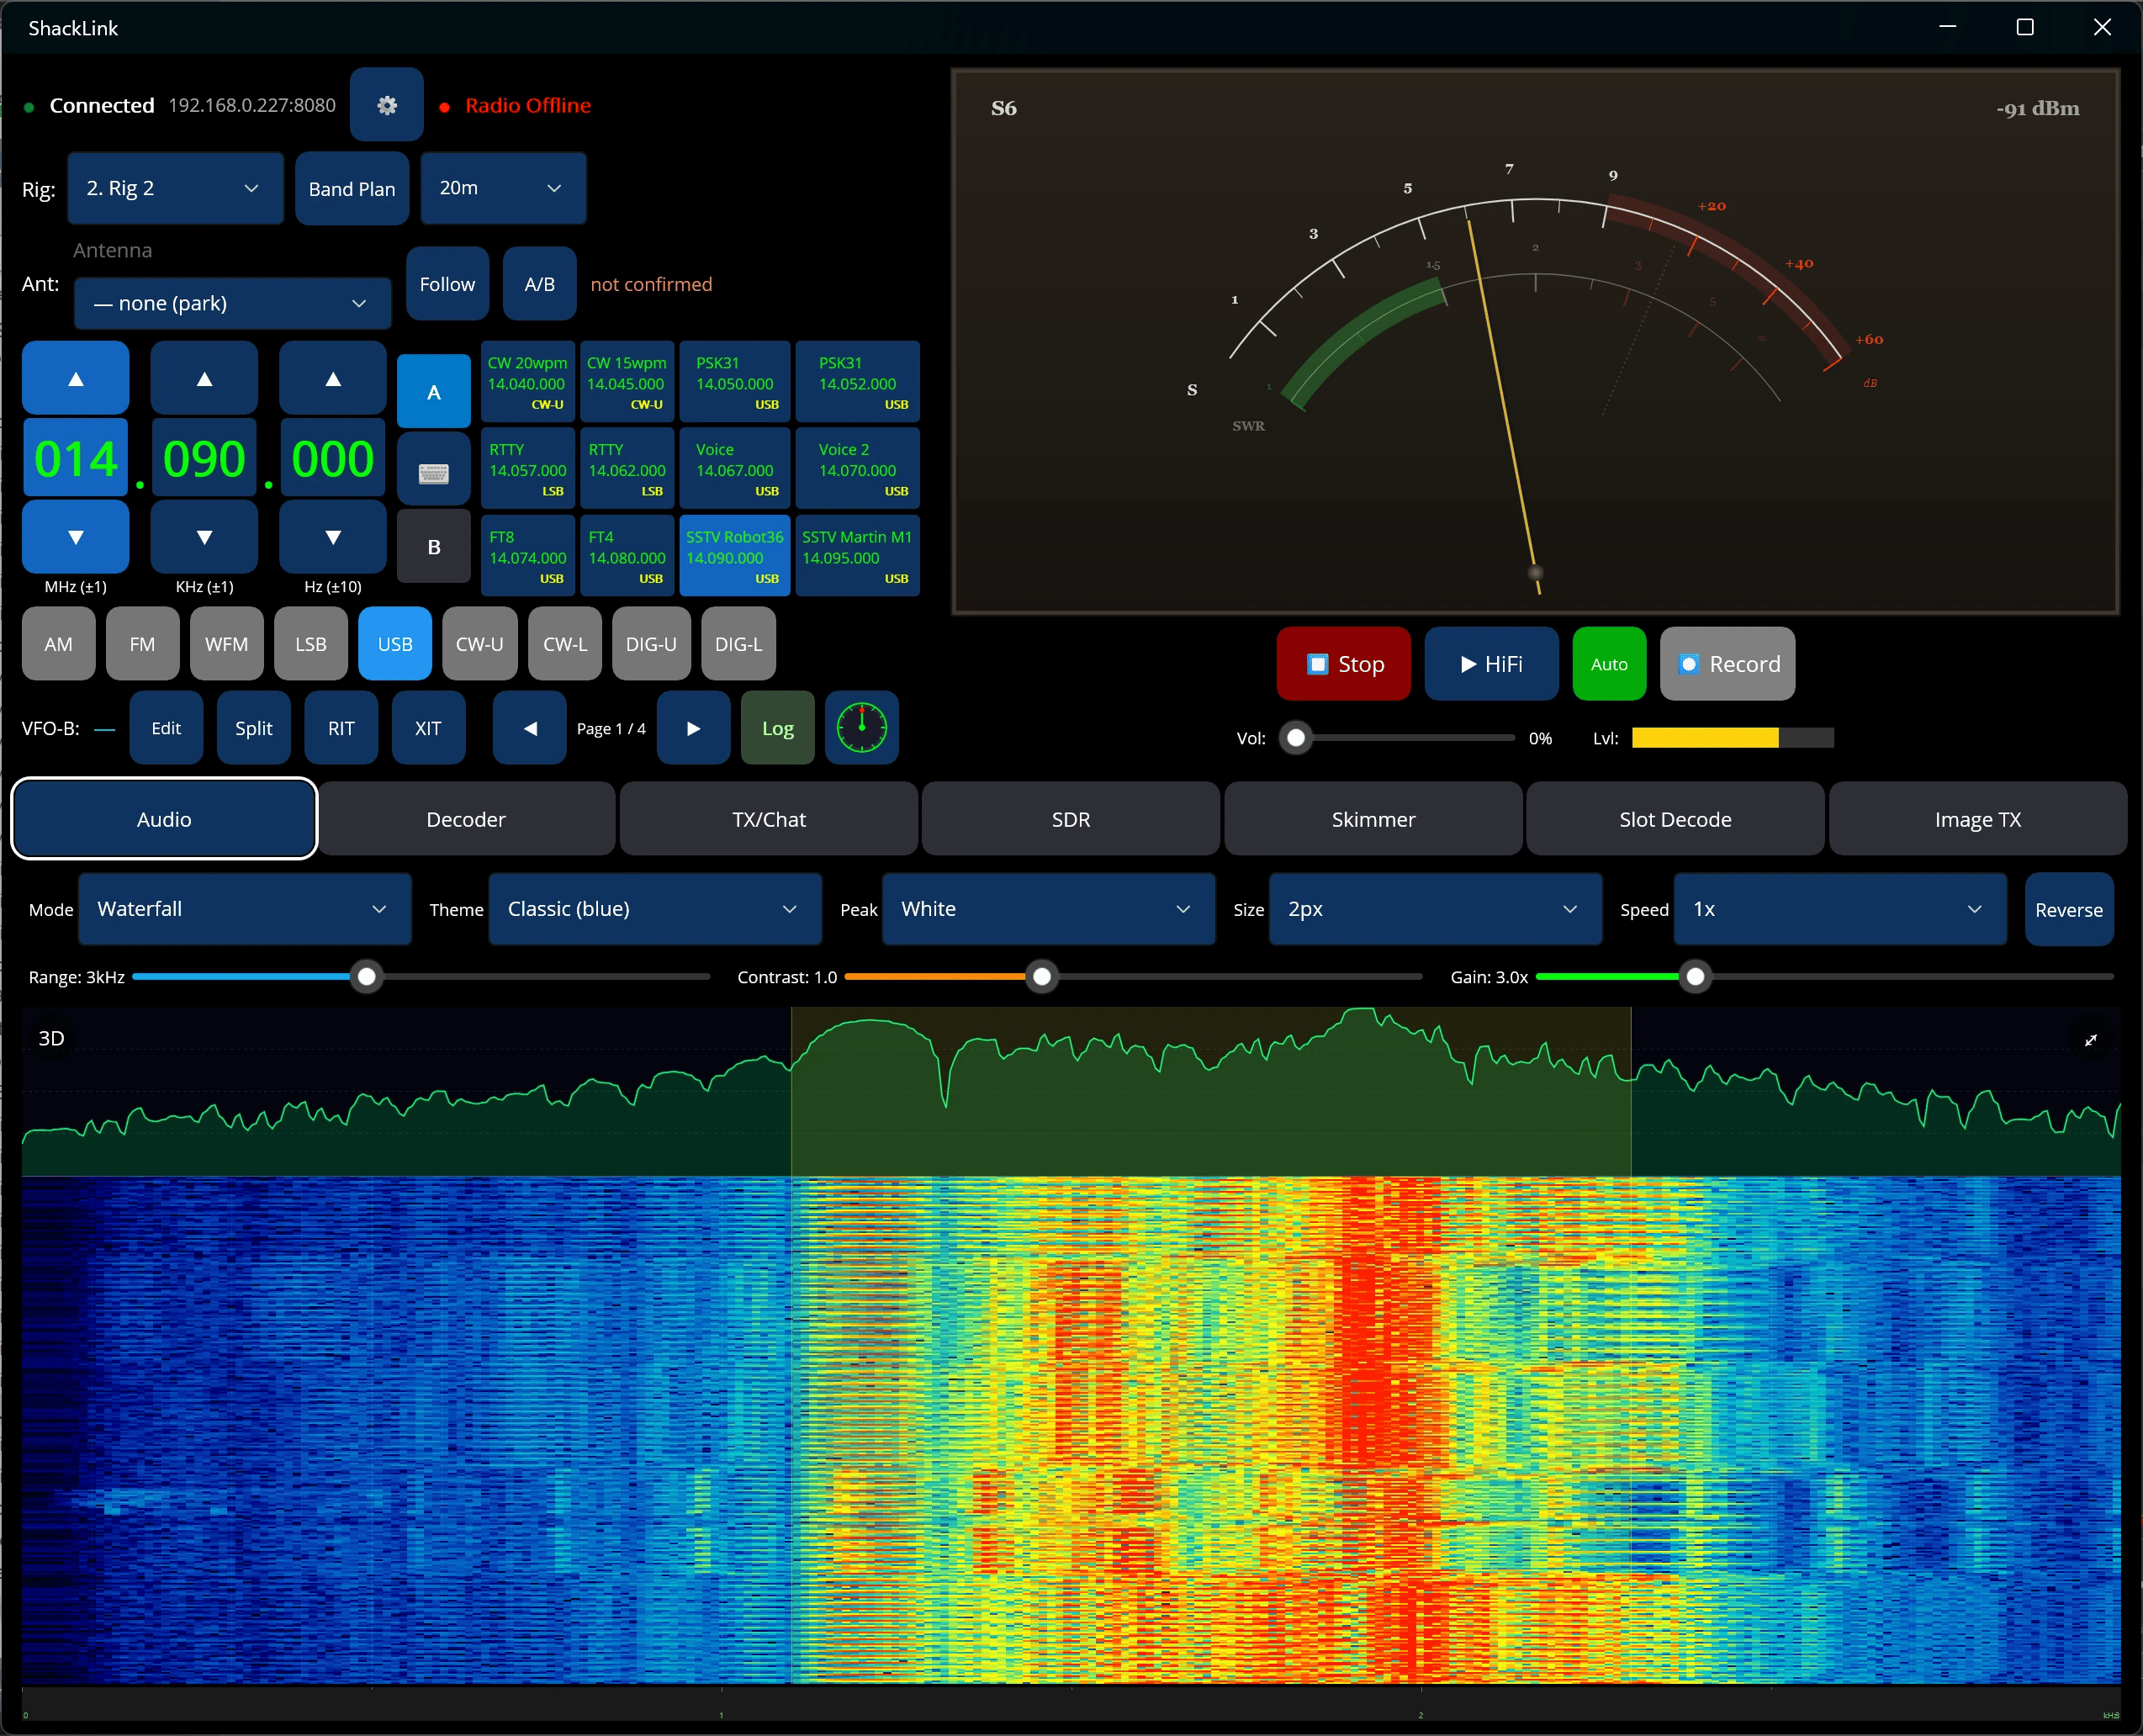2143x1736 pixels.
Task: Open the clock icon button
Action: point(862,728)
